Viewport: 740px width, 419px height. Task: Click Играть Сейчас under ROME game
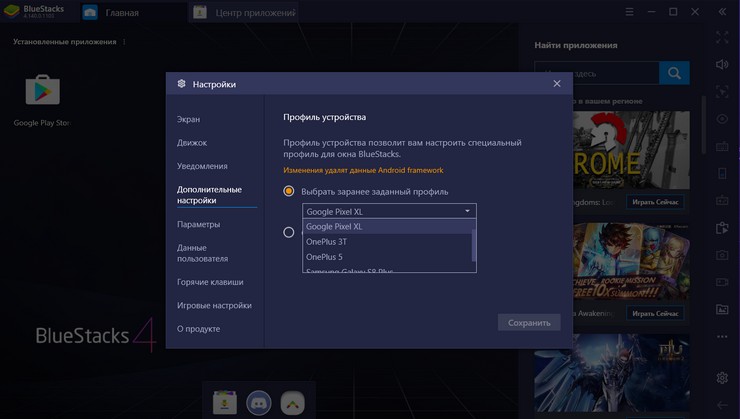[655, 202]
